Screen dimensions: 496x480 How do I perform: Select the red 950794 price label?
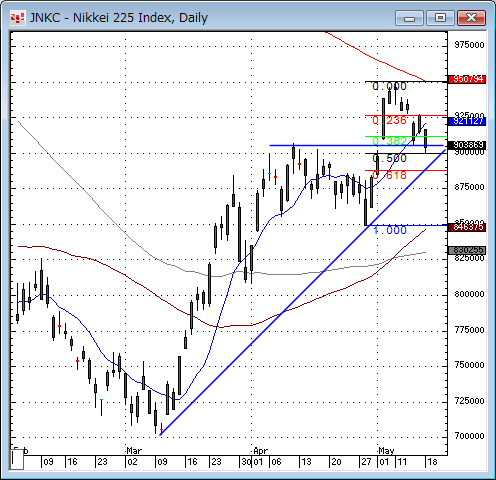coord(467,79)
